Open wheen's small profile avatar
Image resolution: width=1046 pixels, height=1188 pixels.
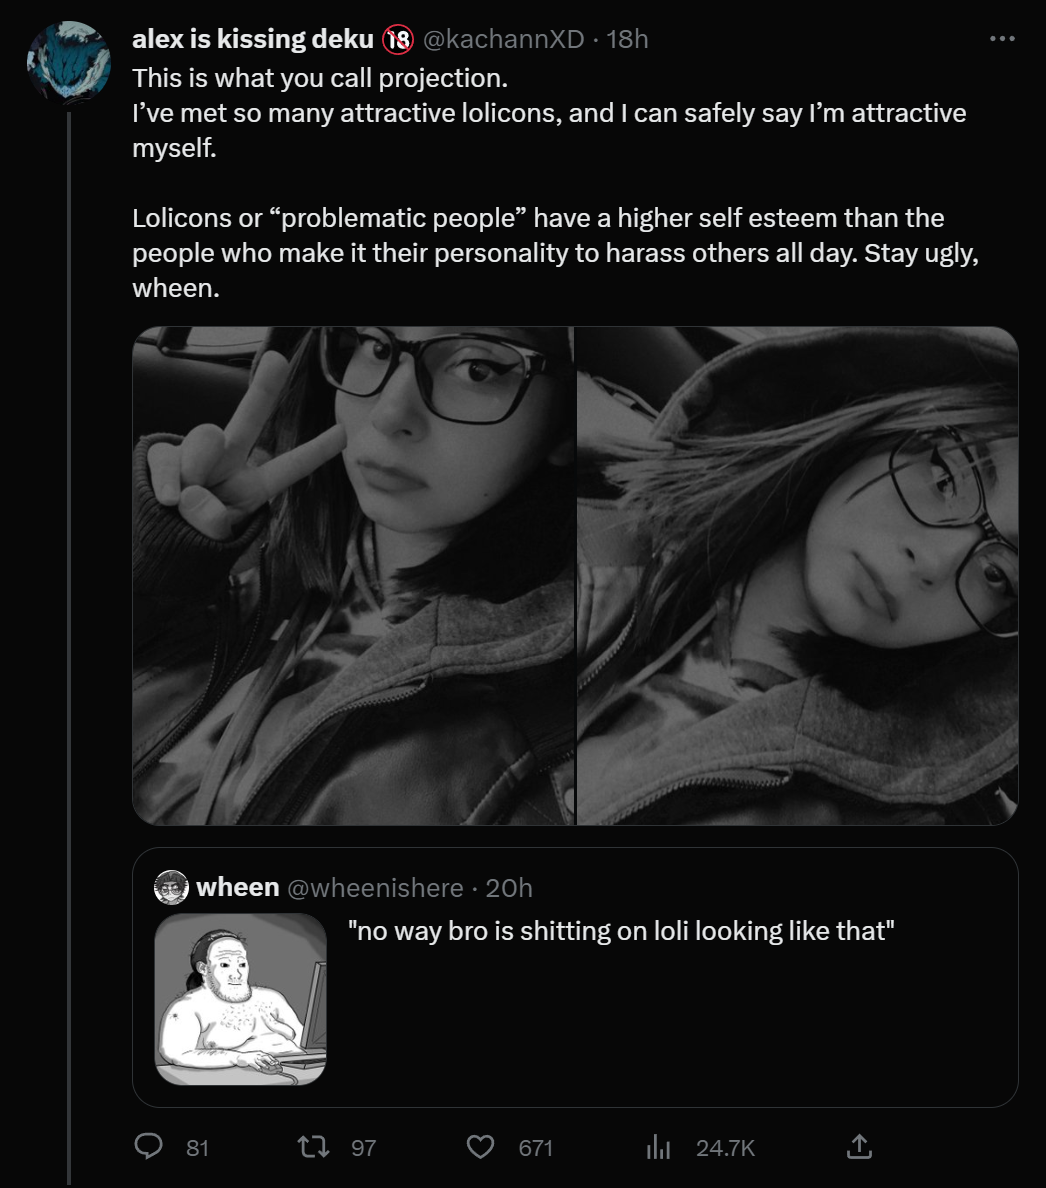(171, 886)
